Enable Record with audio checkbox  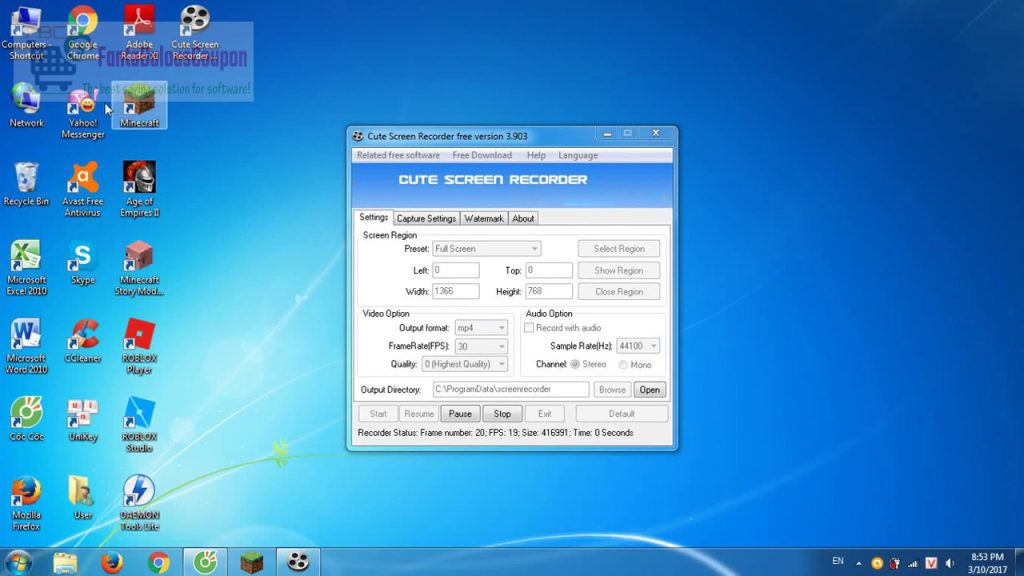[529, 328]
